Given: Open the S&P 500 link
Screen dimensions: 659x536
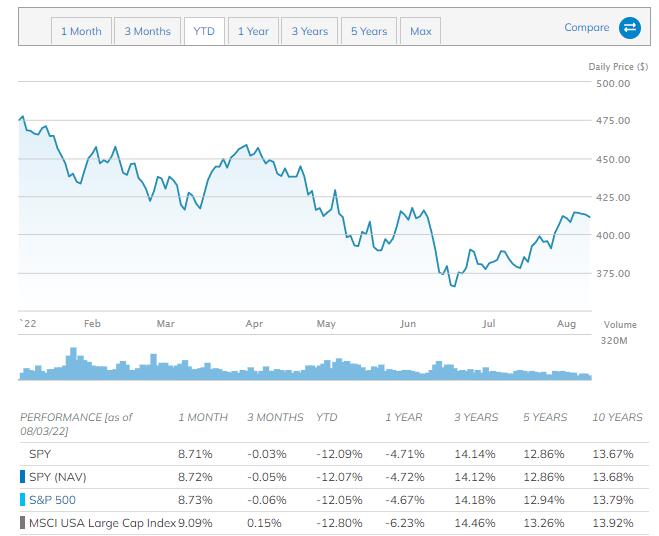Looking at the screenshot, I should pyautogui.click(x=53, y=500).
